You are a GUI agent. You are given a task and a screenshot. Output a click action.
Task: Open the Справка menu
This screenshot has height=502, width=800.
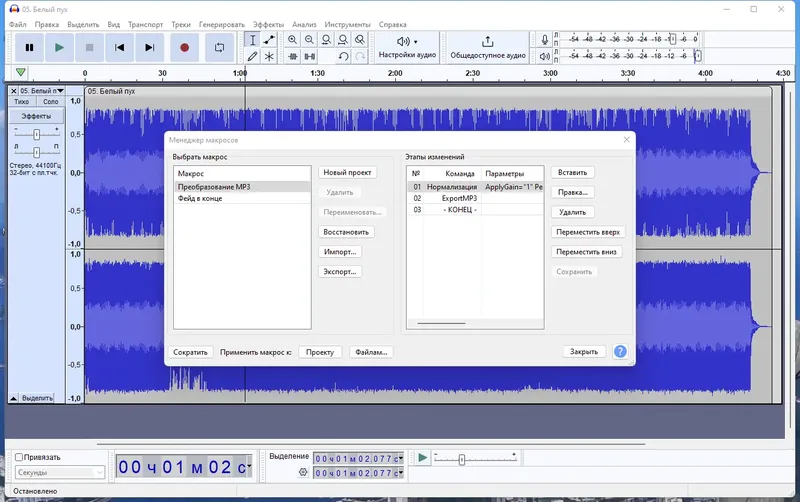coord(392,24)
